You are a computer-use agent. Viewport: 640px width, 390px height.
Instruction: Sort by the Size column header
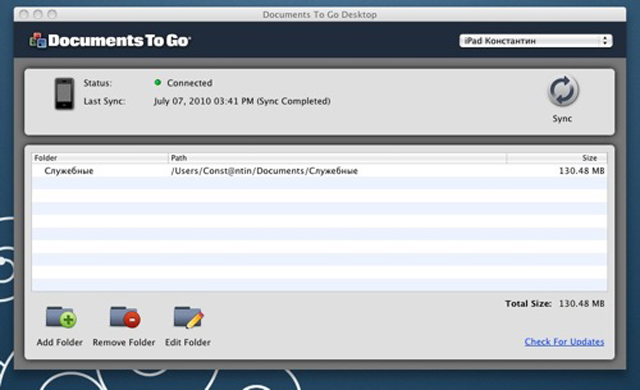557,158
